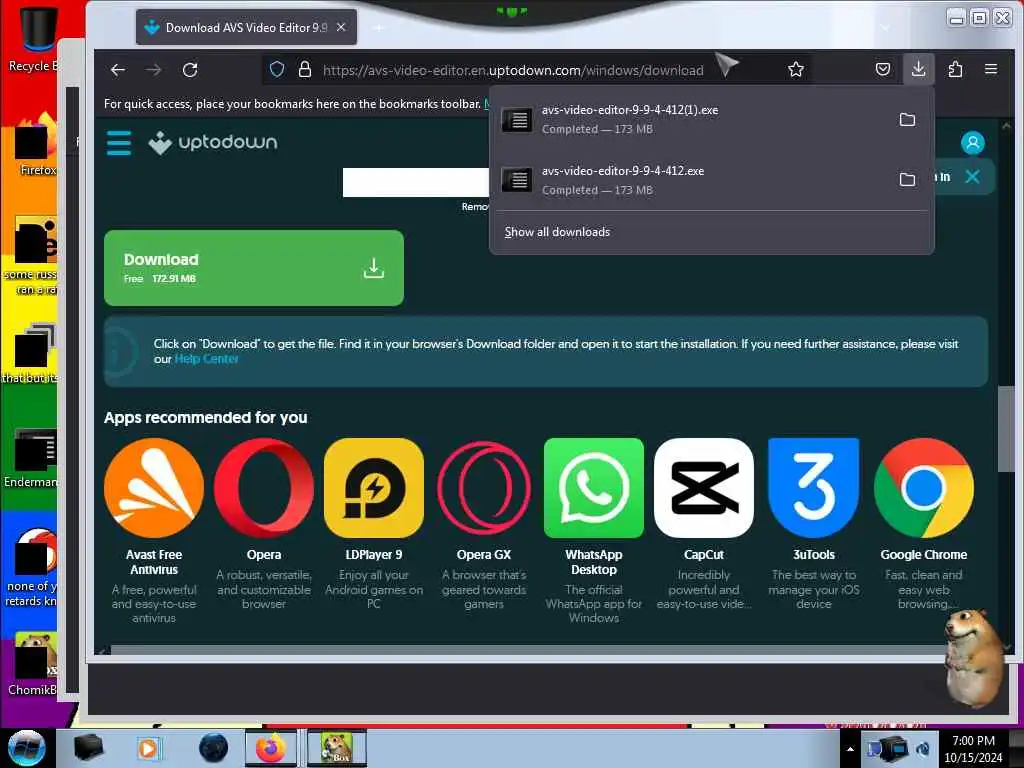Click the site security padlock icon
This screenshot has width=1024, height=768.
[304, 69]
